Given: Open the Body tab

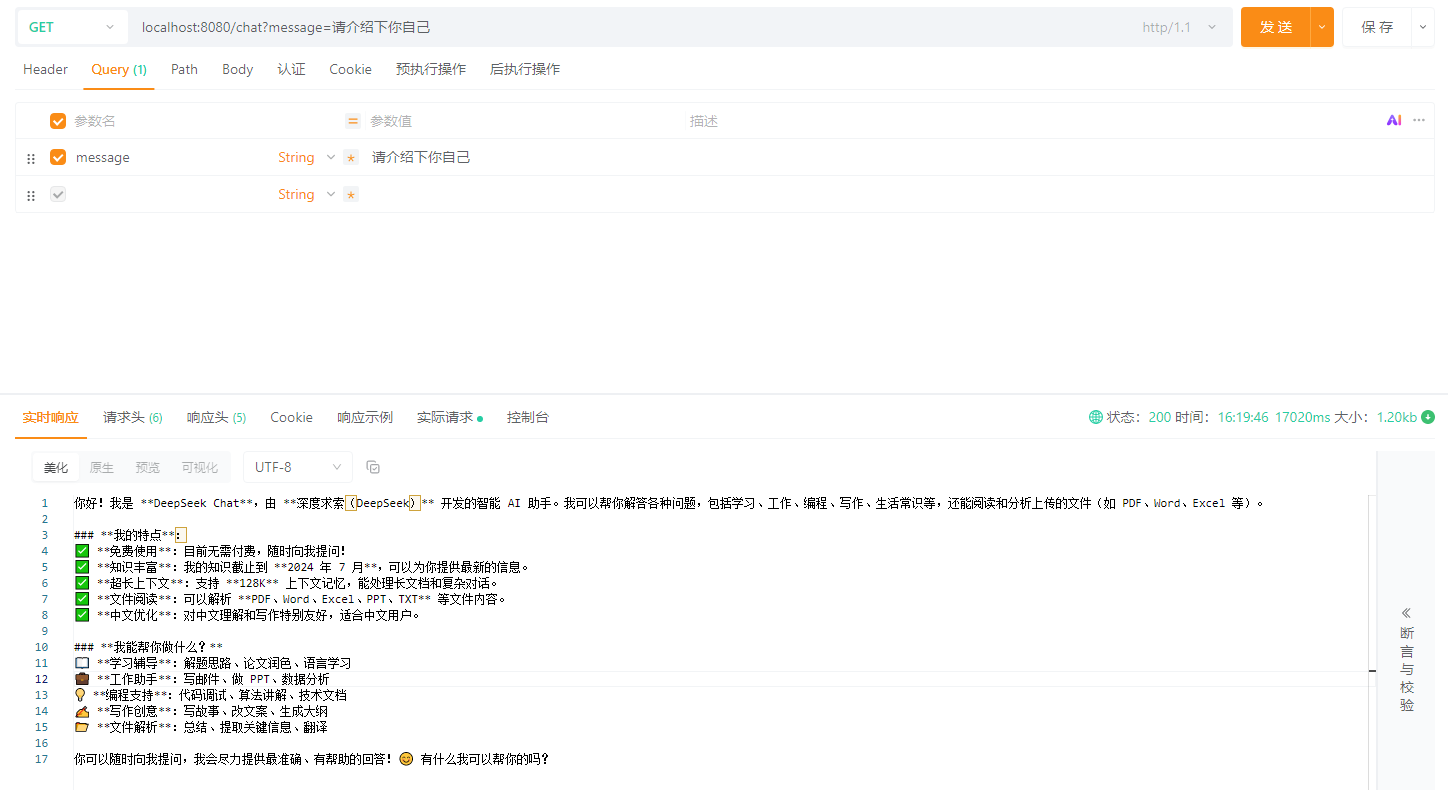Looking at the screenshot, I should [x=237, y=69].
